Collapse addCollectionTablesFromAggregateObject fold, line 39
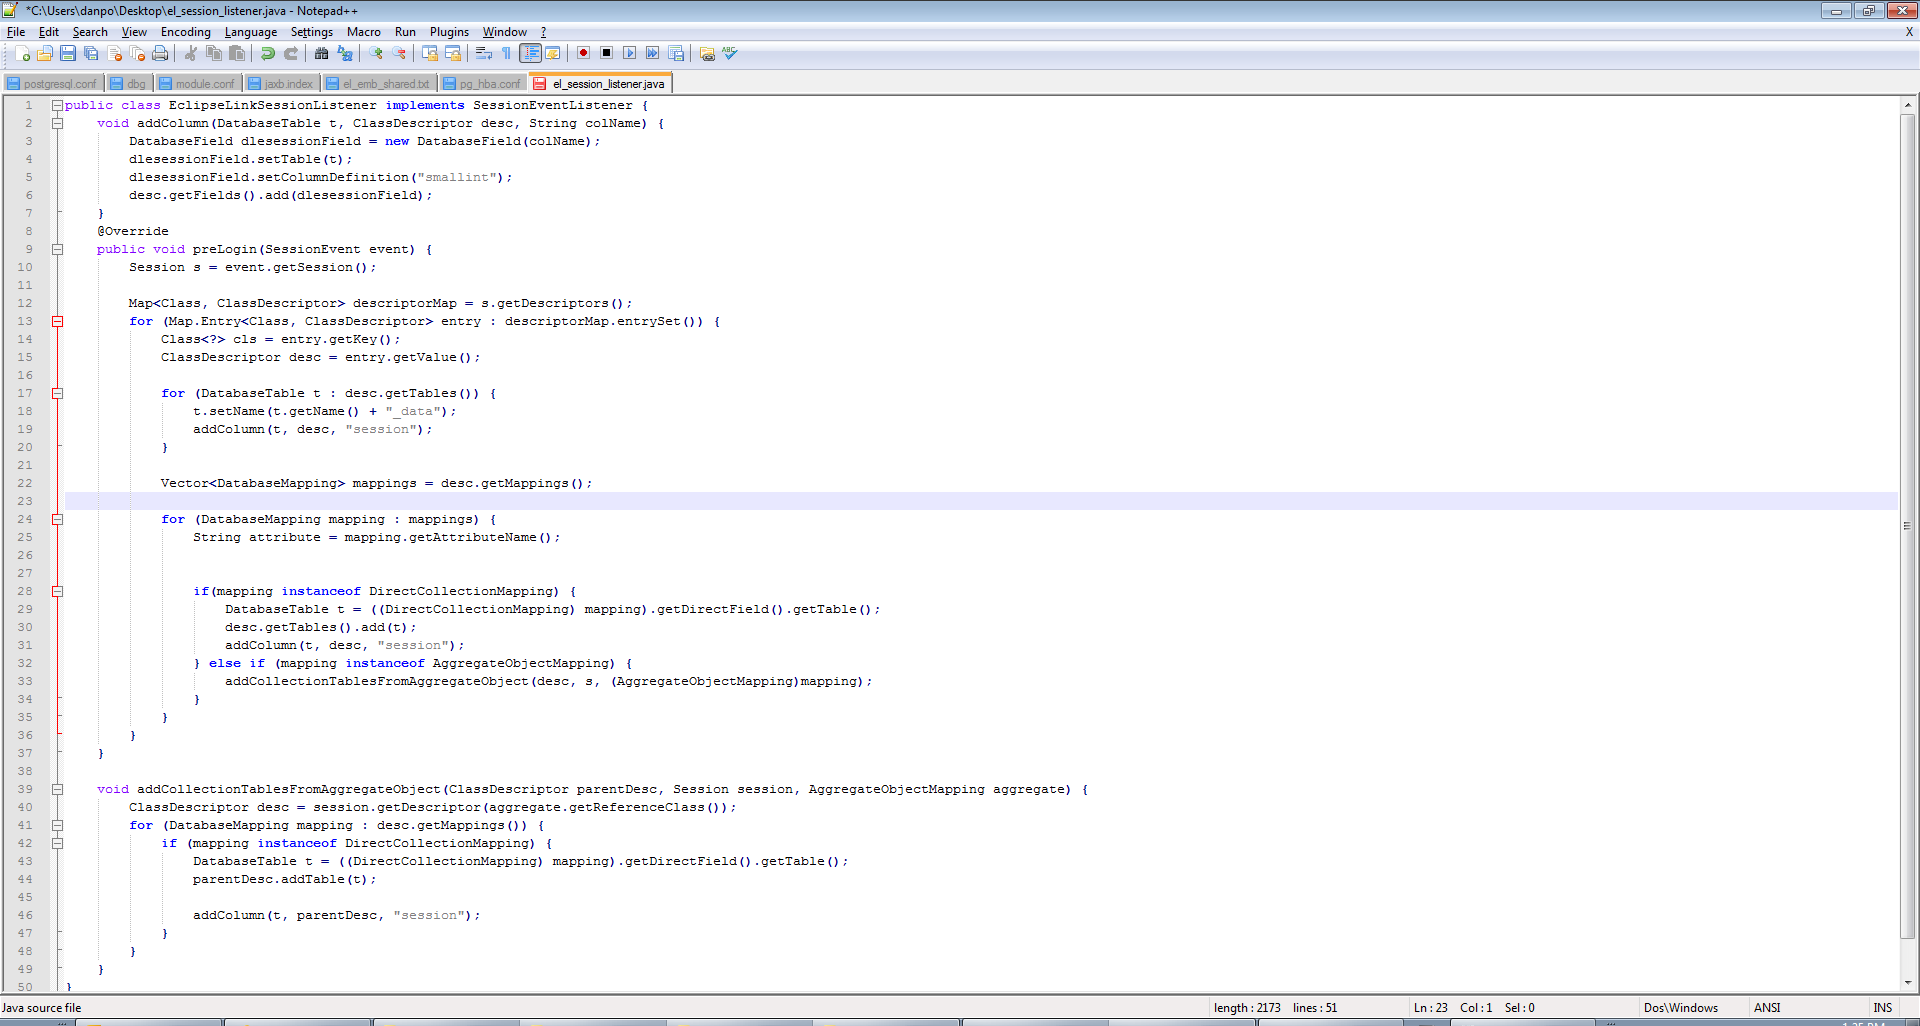This screenshot has width=1920, height=1026. [57, 789]
